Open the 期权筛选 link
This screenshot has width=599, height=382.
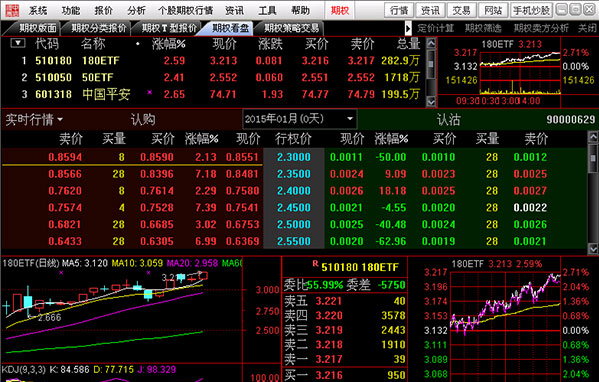pyautogui.click(x=483, y=28)
